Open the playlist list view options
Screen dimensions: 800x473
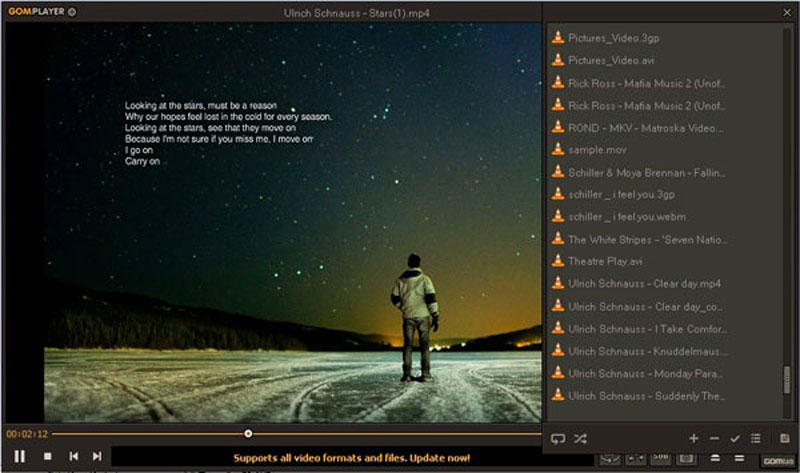[x=756, y=438]
